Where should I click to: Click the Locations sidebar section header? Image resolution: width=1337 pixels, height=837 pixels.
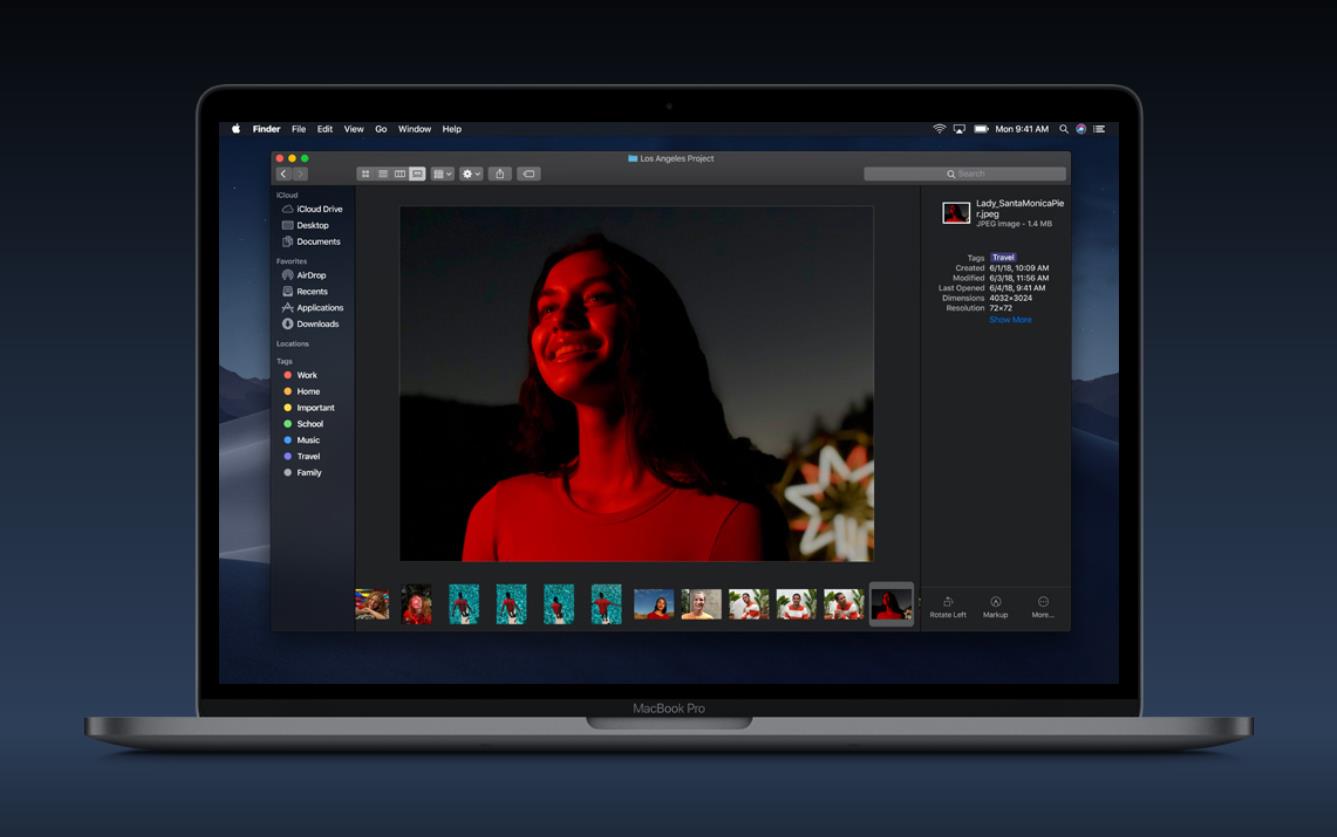(293, 344)
